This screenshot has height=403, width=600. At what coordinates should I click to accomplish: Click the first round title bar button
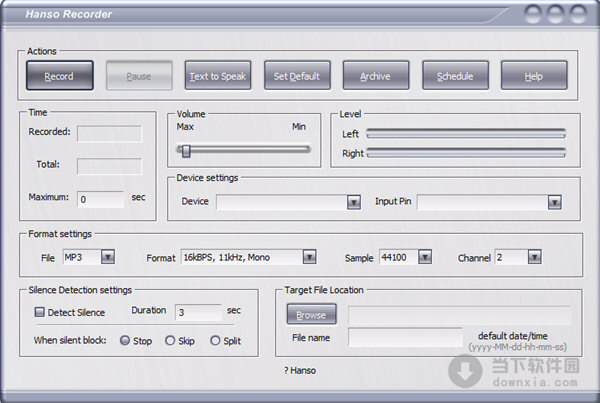[x=533, y=14]
